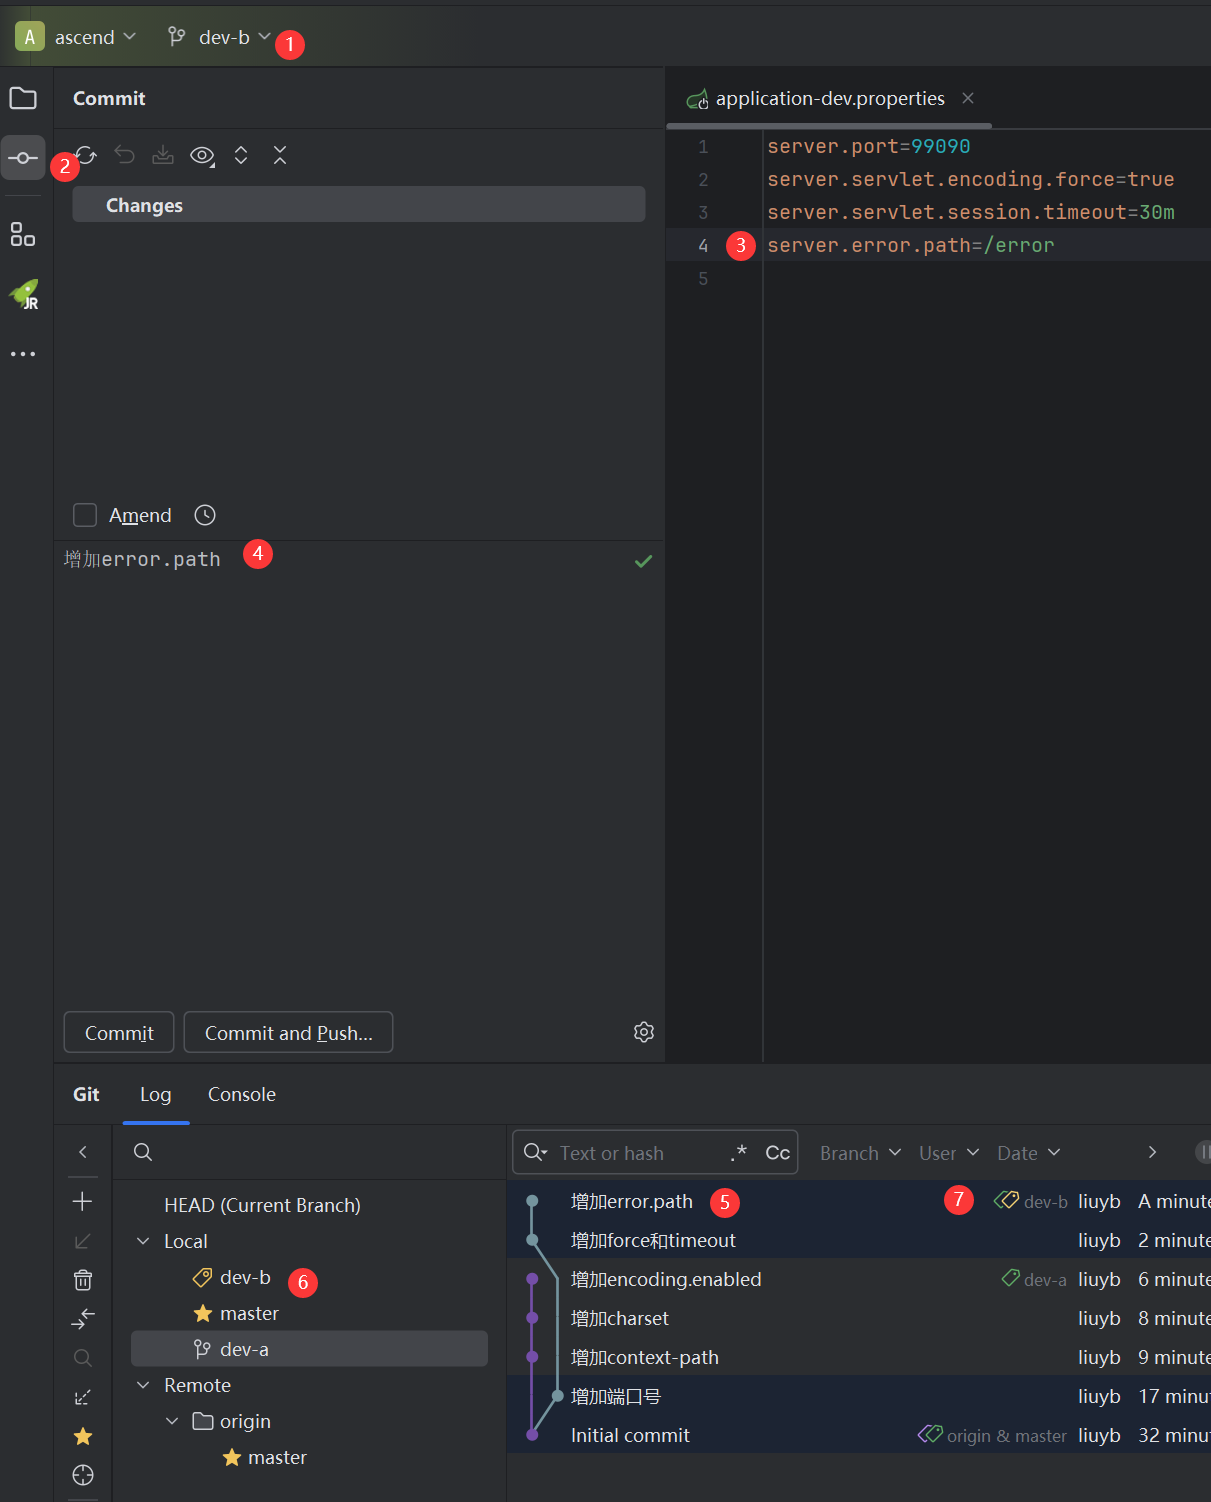Switch to the Console tab
The width and height of the screenshot is (1211, 1502).
[242, 1094]
